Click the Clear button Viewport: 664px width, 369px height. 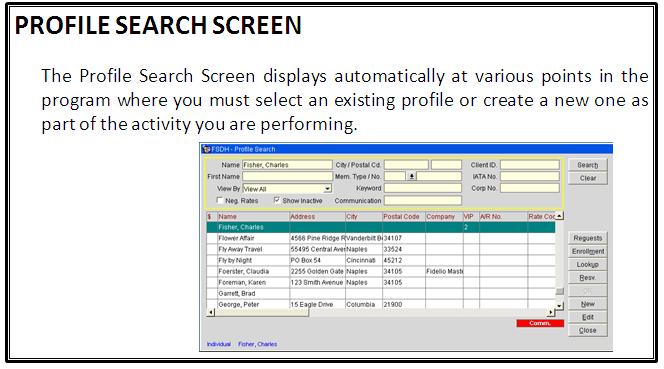[x=587, y=178]
